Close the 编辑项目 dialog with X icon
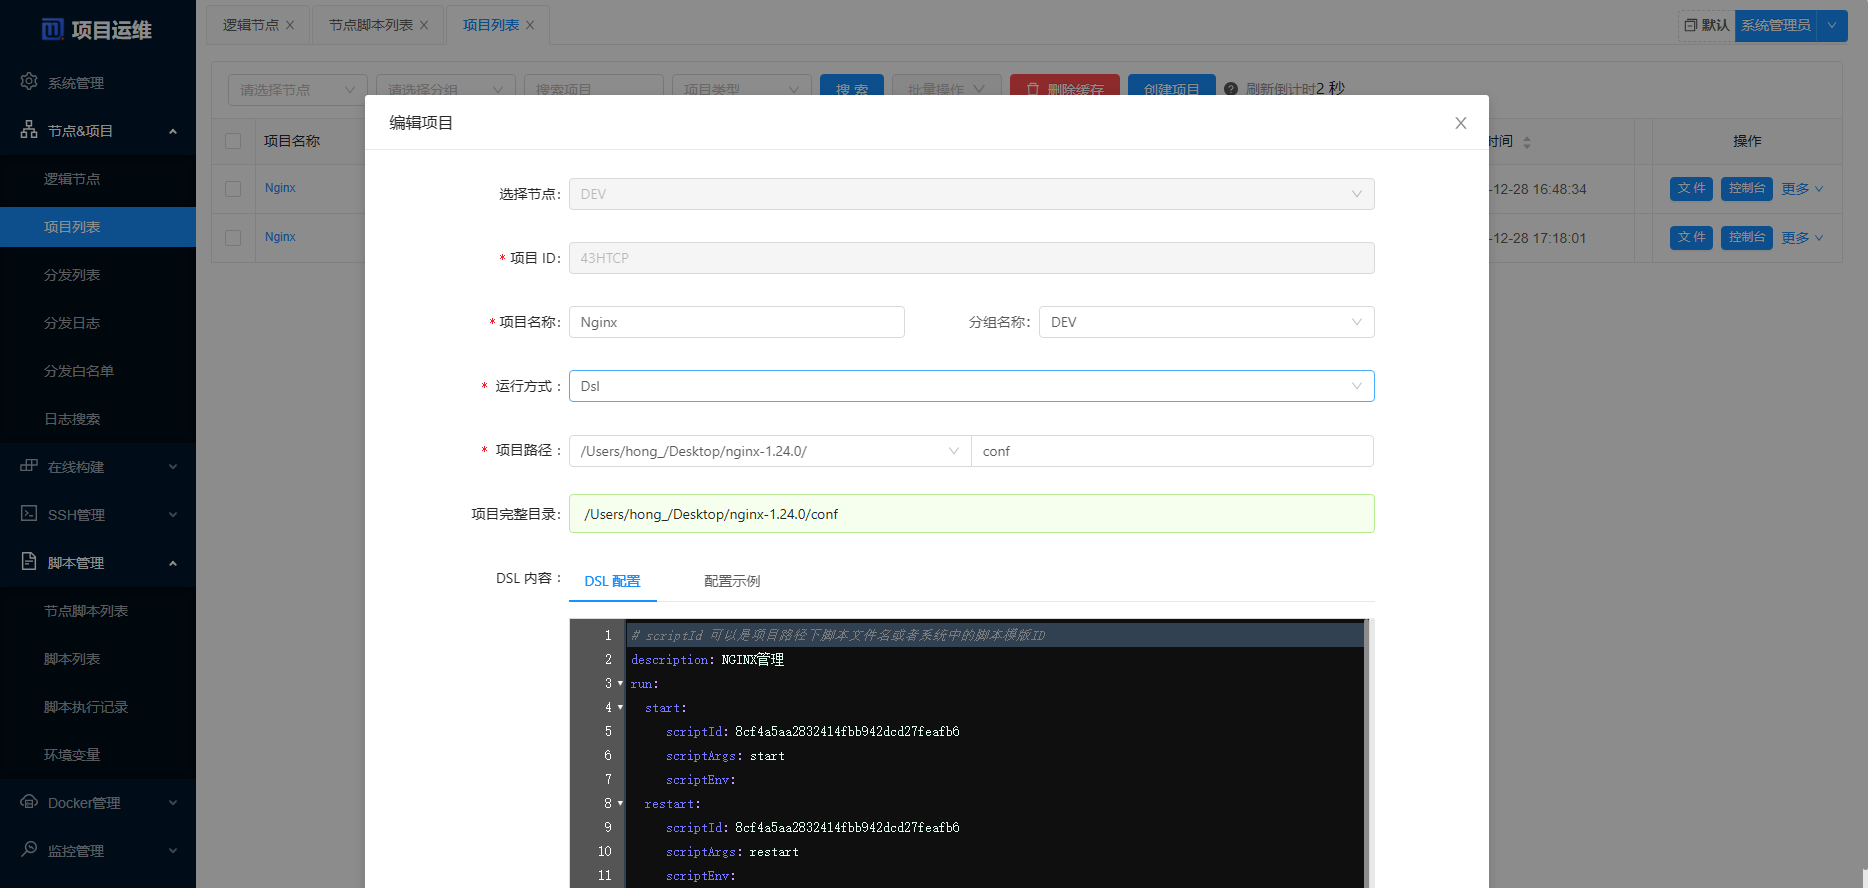The width and height of the screenshot is (1868, 888). click(1460, 123)
